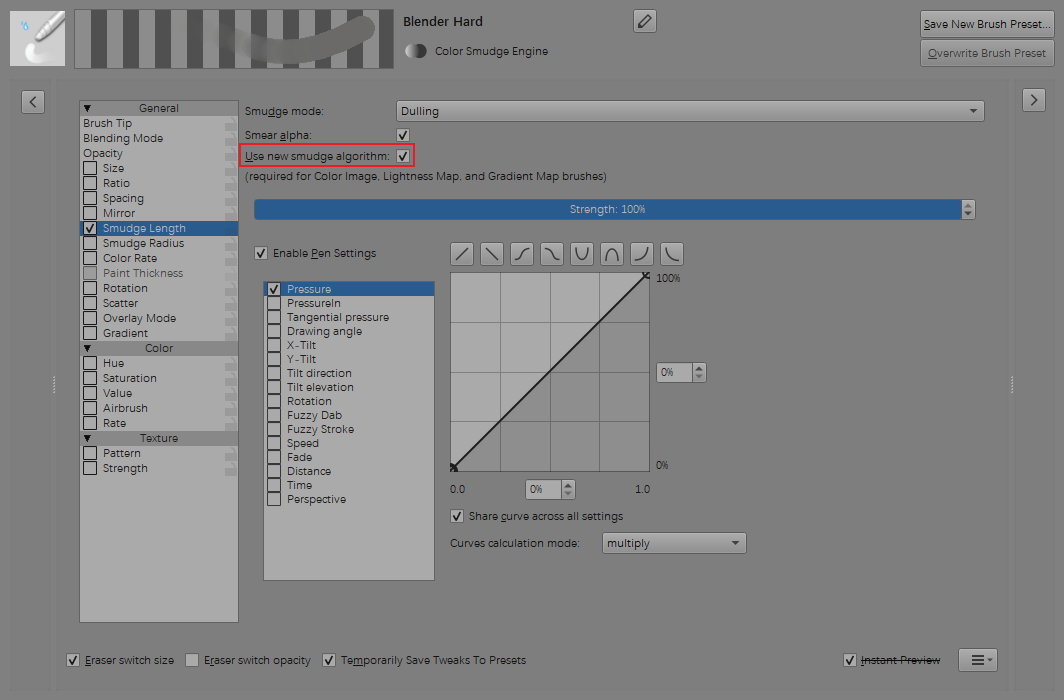The image size is (1064, 700).
Task: Collapse the General section triangle
Action: [x=88, y=109]
